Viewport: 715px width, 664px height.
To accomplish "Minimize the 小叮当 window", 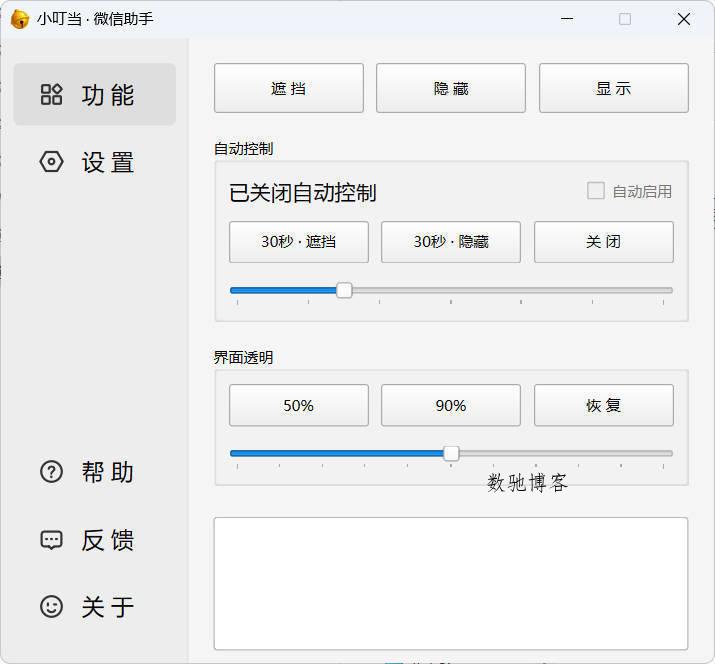I will pos(567,19).
